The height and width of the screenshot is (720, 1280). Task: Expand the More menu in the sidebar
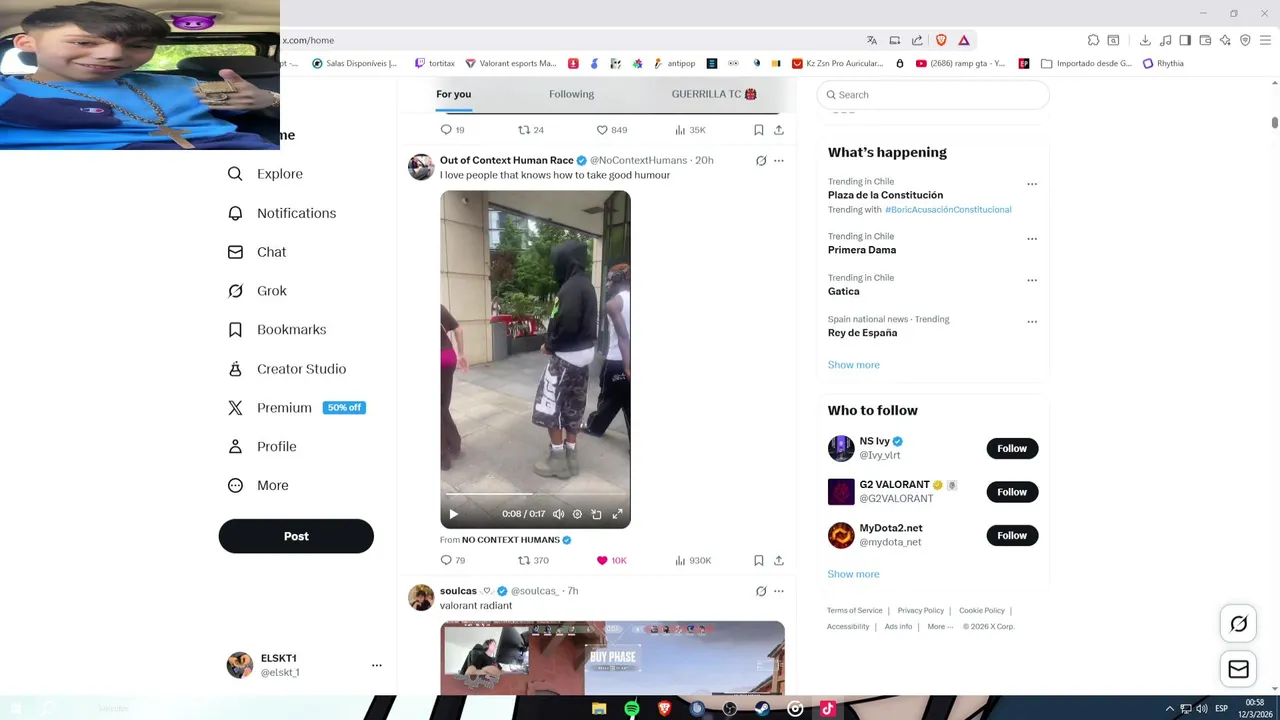[258, 486]
